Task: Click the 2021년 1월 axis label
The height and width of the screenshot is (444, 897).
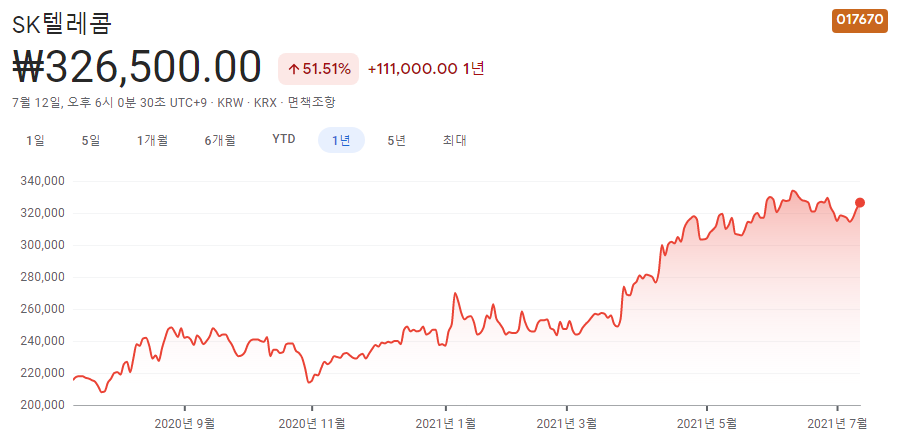Action: coord(446,424)
